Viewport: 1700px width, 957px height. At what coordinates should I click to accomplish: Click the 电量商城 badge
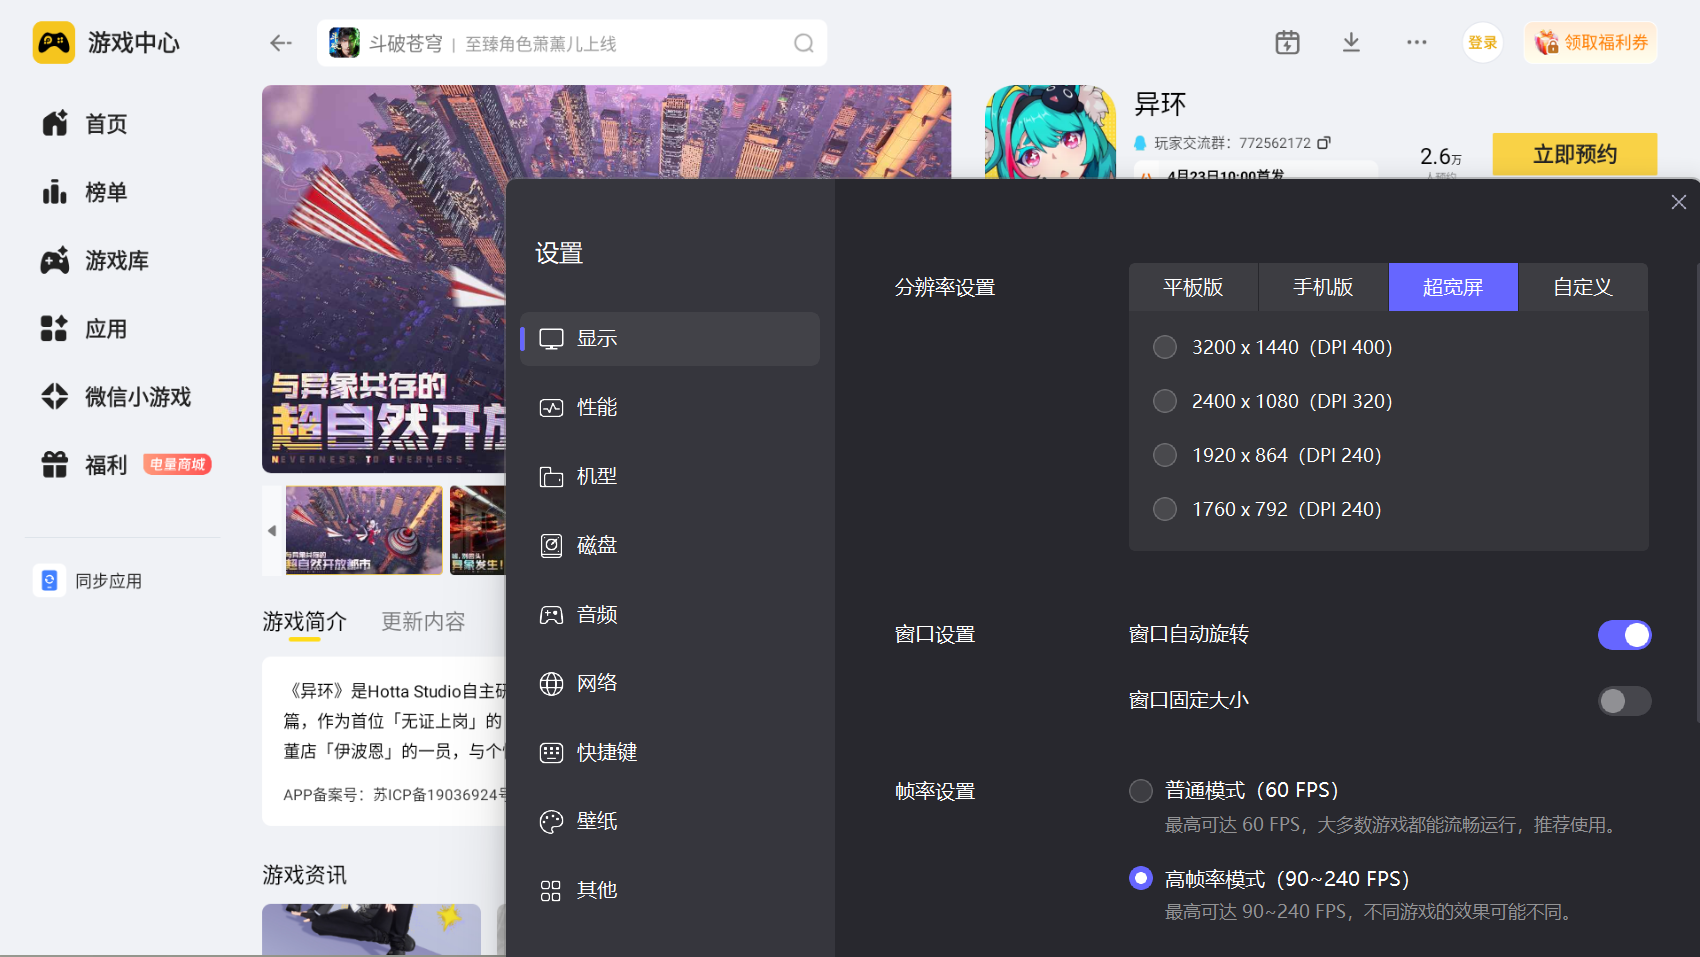pyautogui.click(x=177, y=464)
